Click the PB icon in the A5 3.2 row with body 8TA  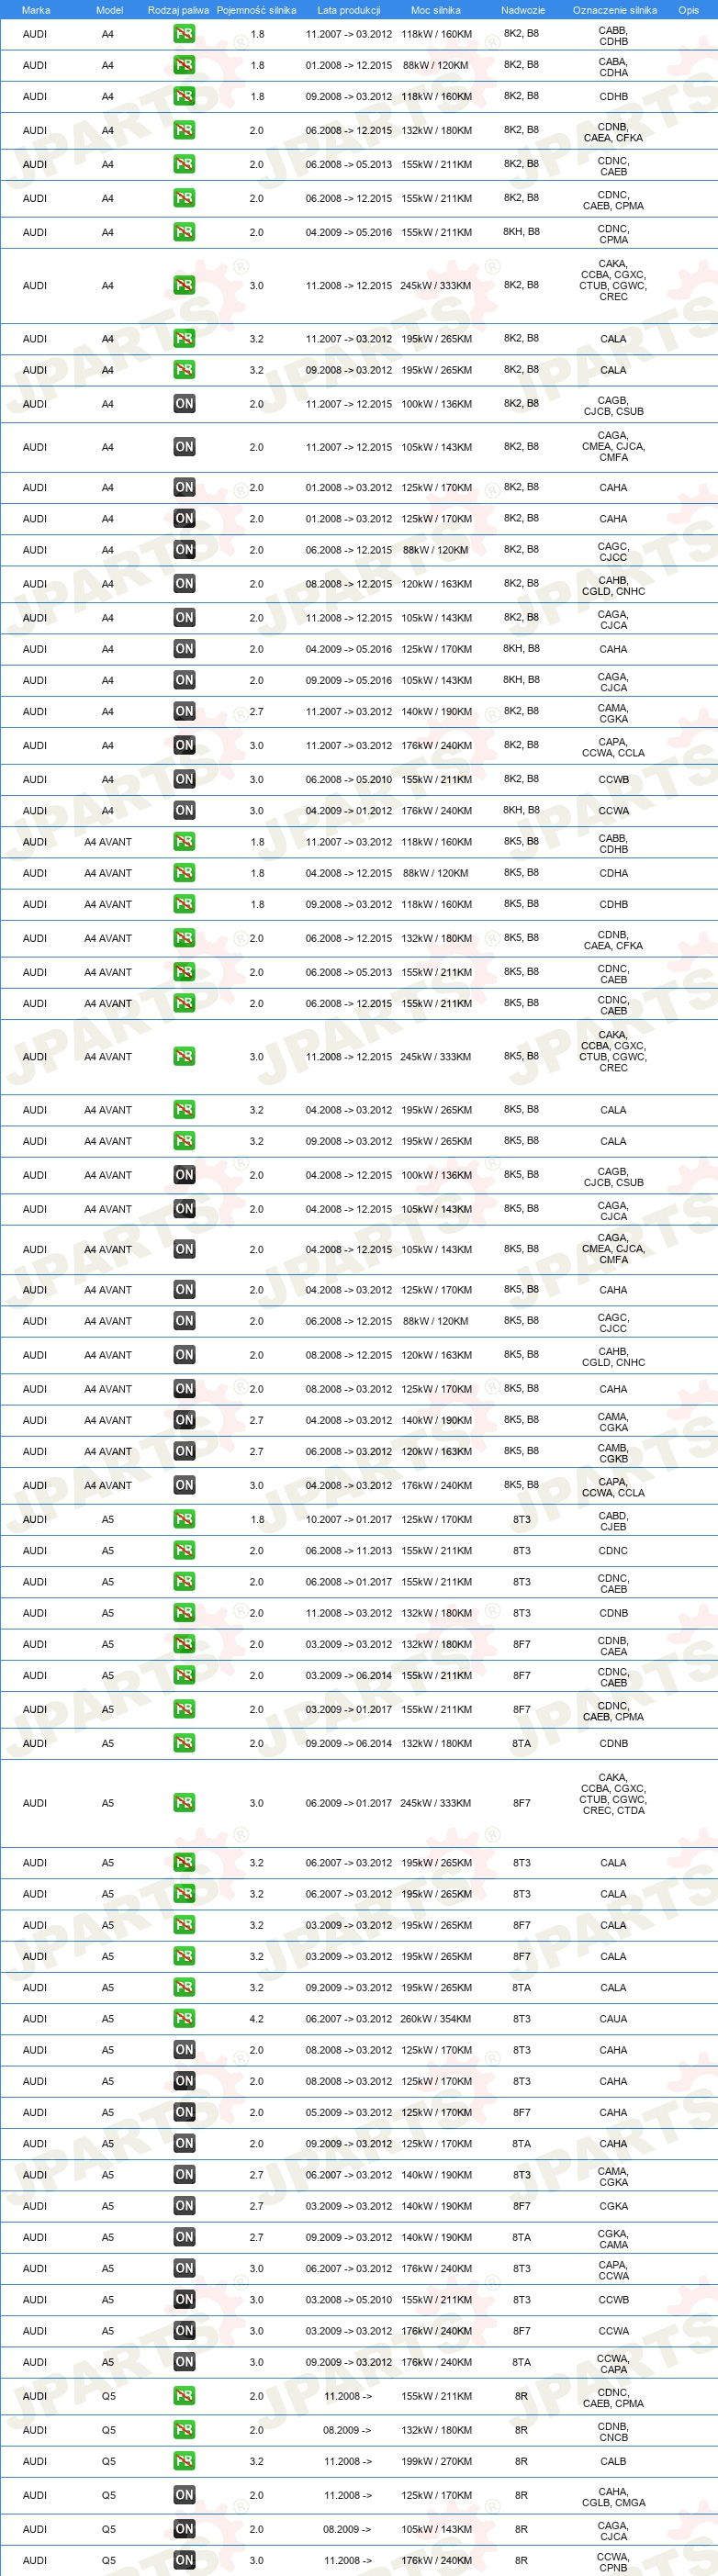pos(184,1987)
